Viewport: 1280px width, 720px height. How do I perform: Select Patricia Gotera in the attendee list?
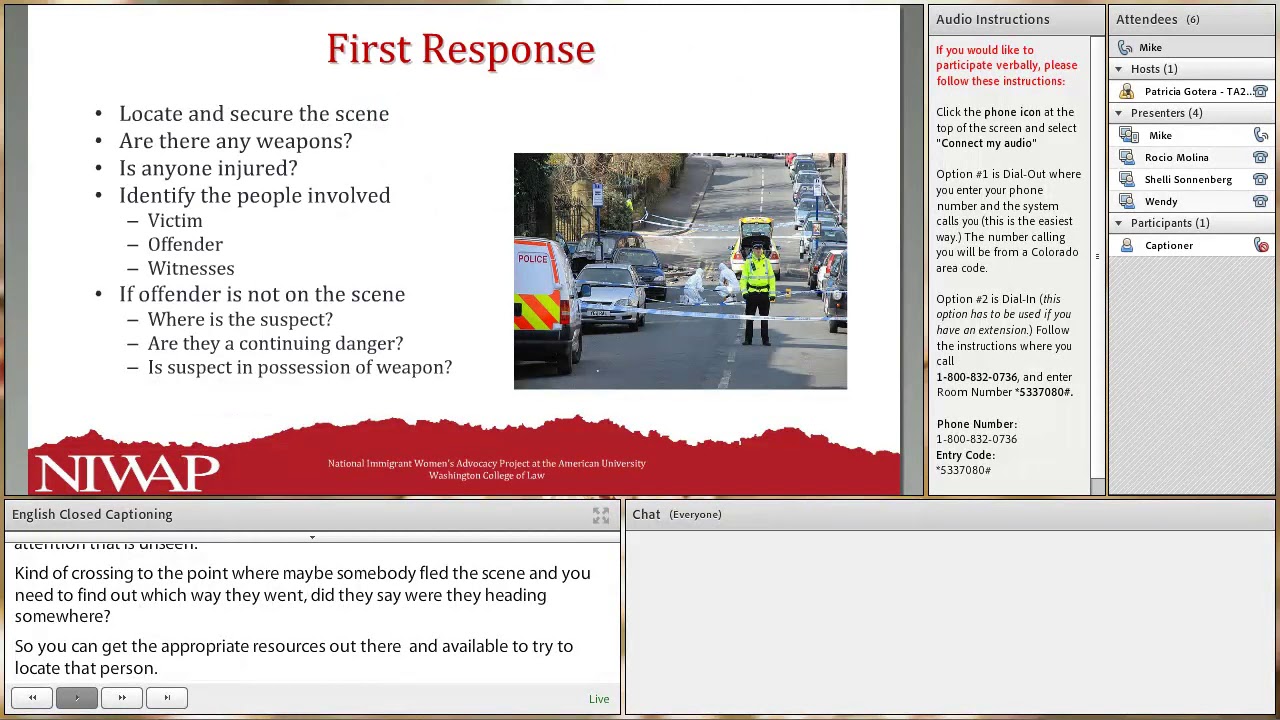1192,92
